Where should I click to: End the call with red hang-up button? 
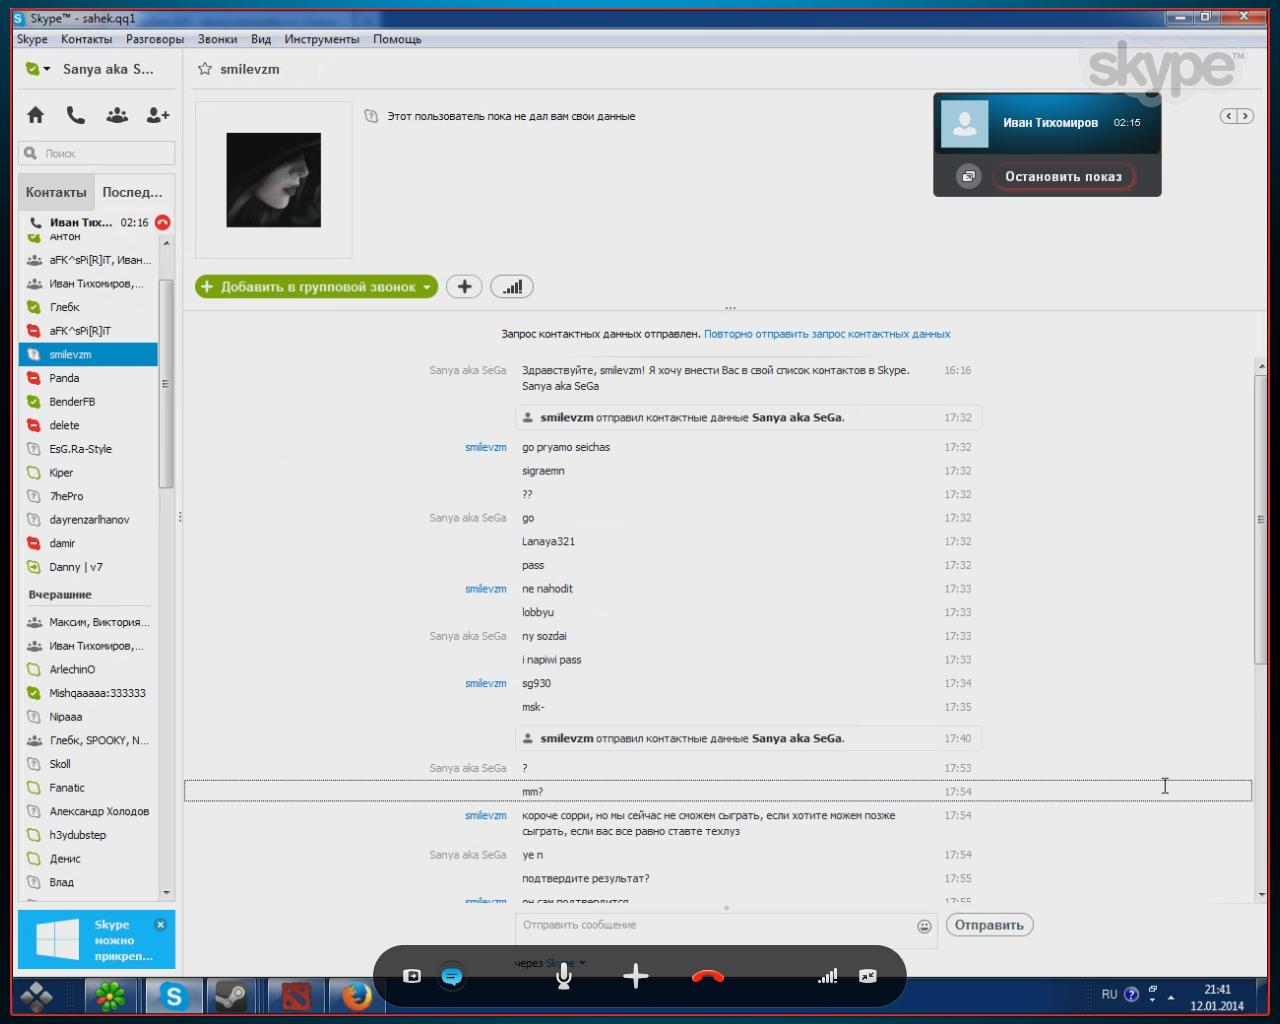tap(708, 976)
